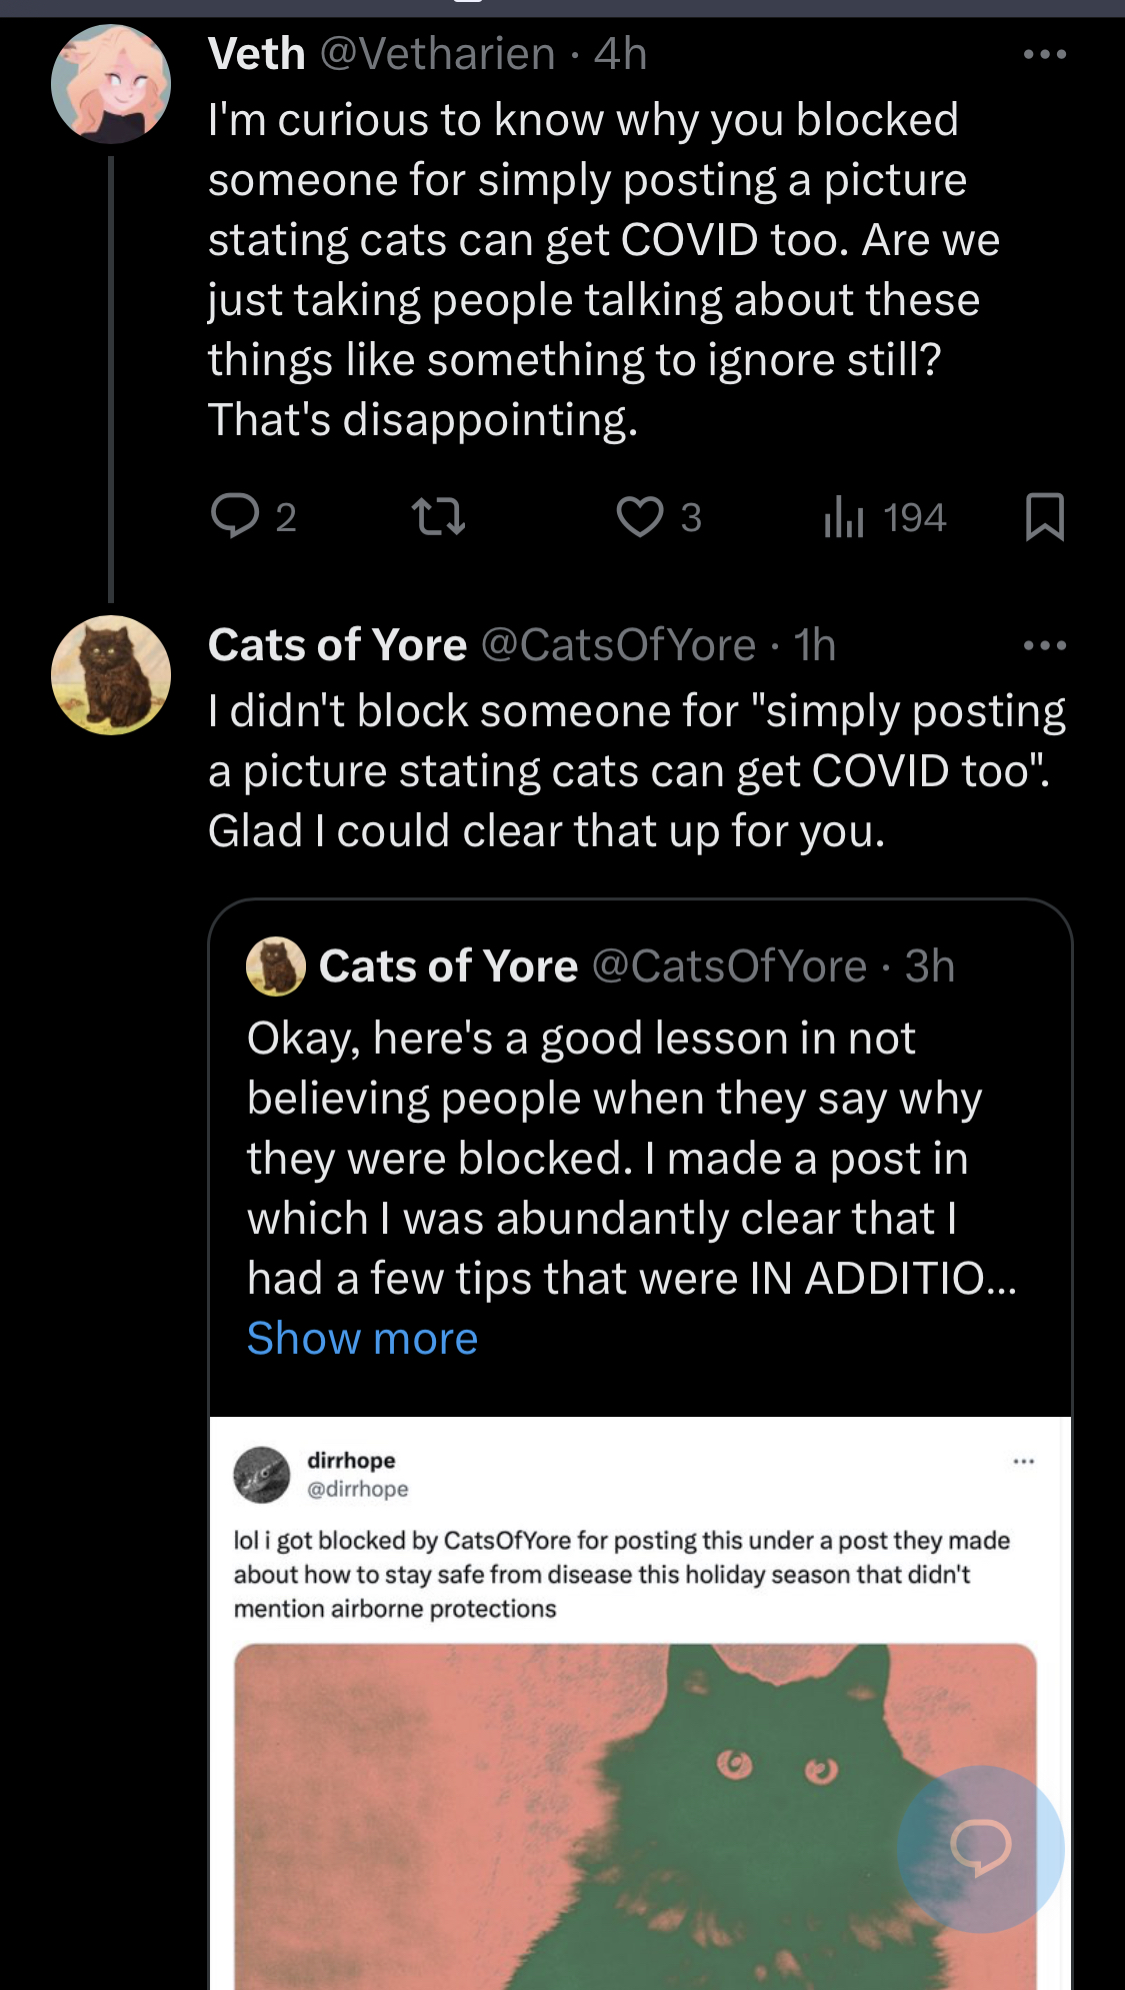1125x1990 pixels.
Task: Bookmark Veth's tweet
Action: click(x=1045, y=517)
